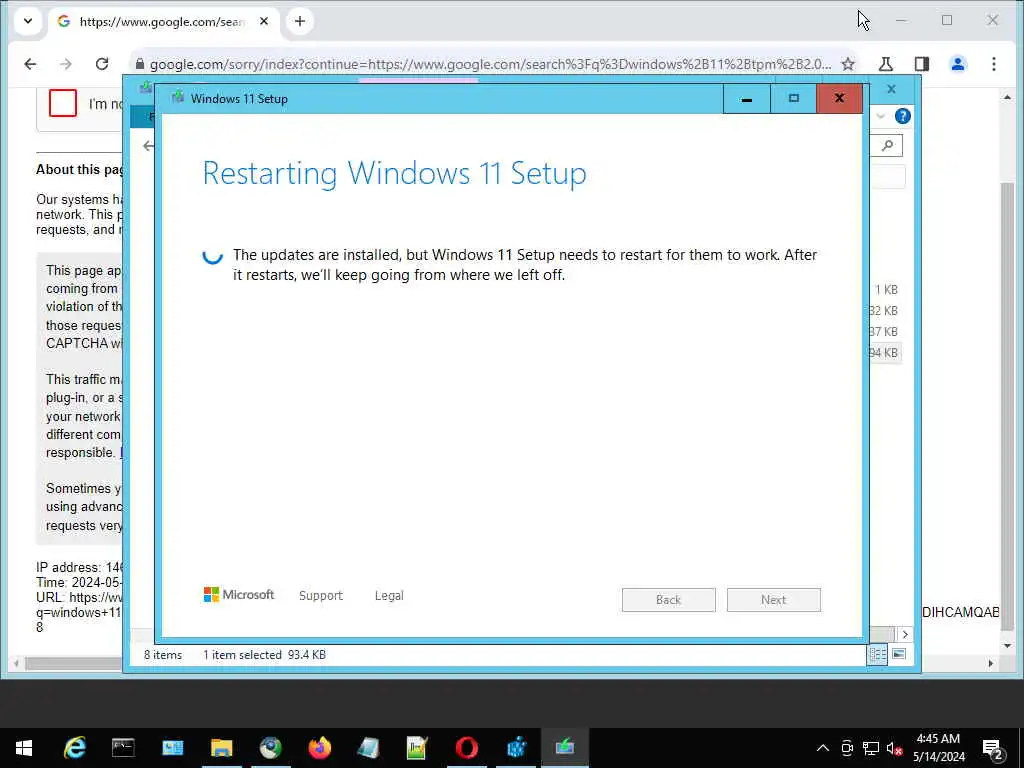Click the 1 KB file size entry

(x=886, y=289)
